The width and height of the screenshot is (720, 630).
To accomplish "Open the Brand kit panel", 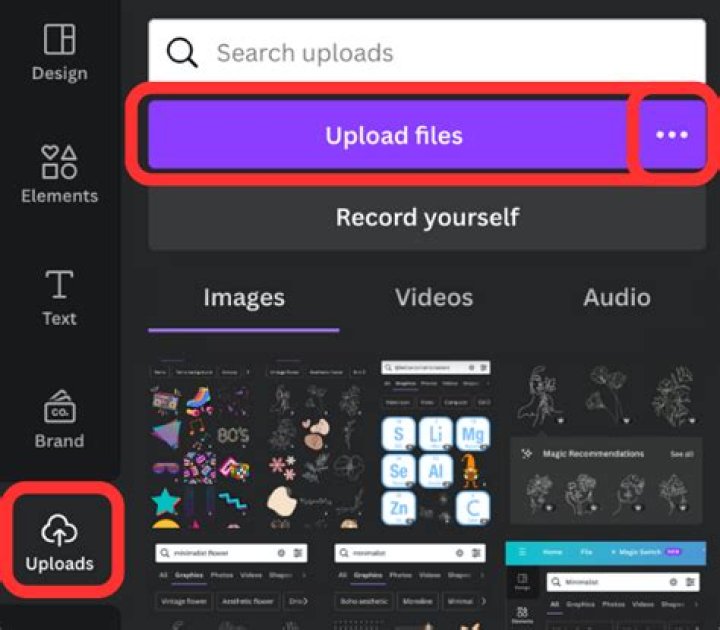I will [59, 420].
